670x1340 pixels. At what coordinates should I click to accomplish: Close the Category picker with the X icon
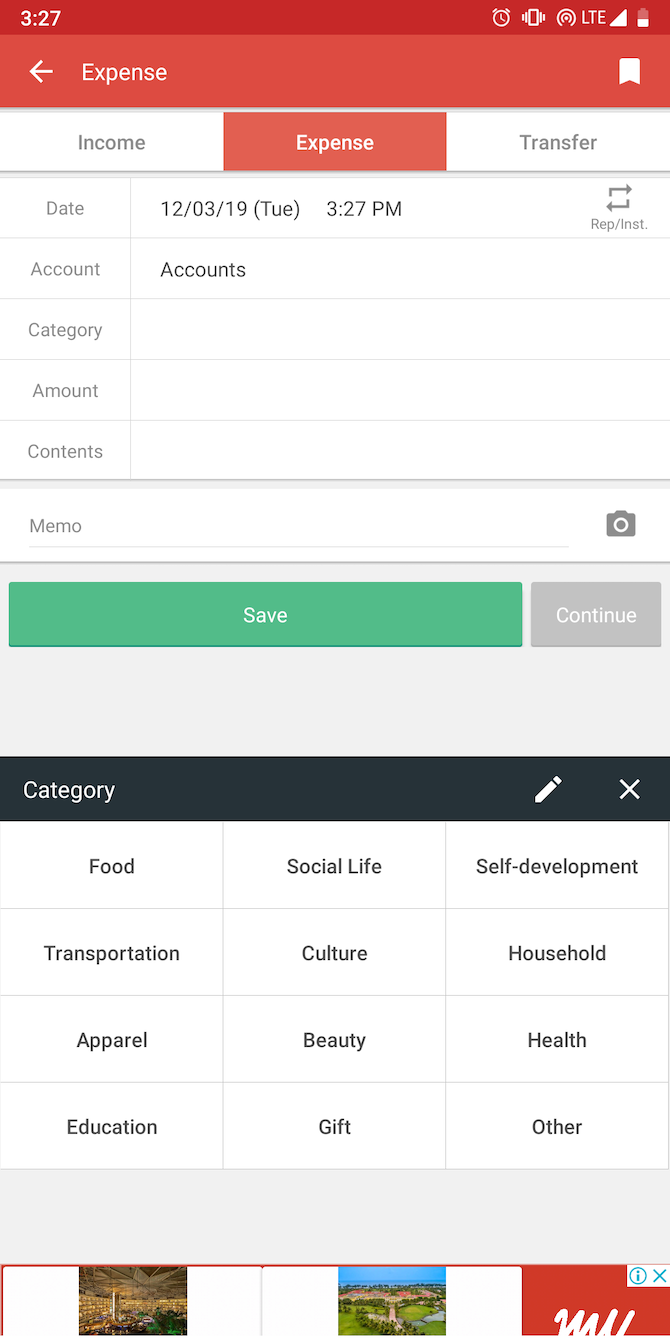pyautogui.click(x=629, y=789)
